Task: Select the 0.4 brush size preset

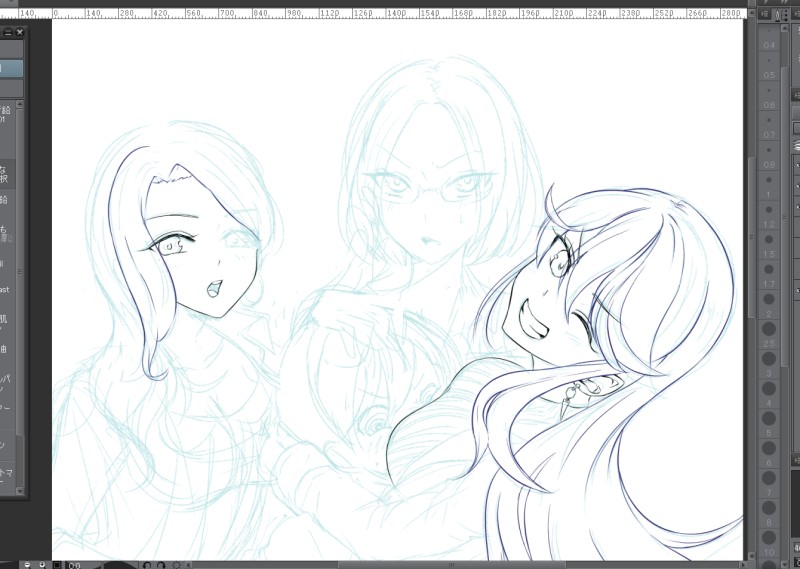Action: [769, 38]
